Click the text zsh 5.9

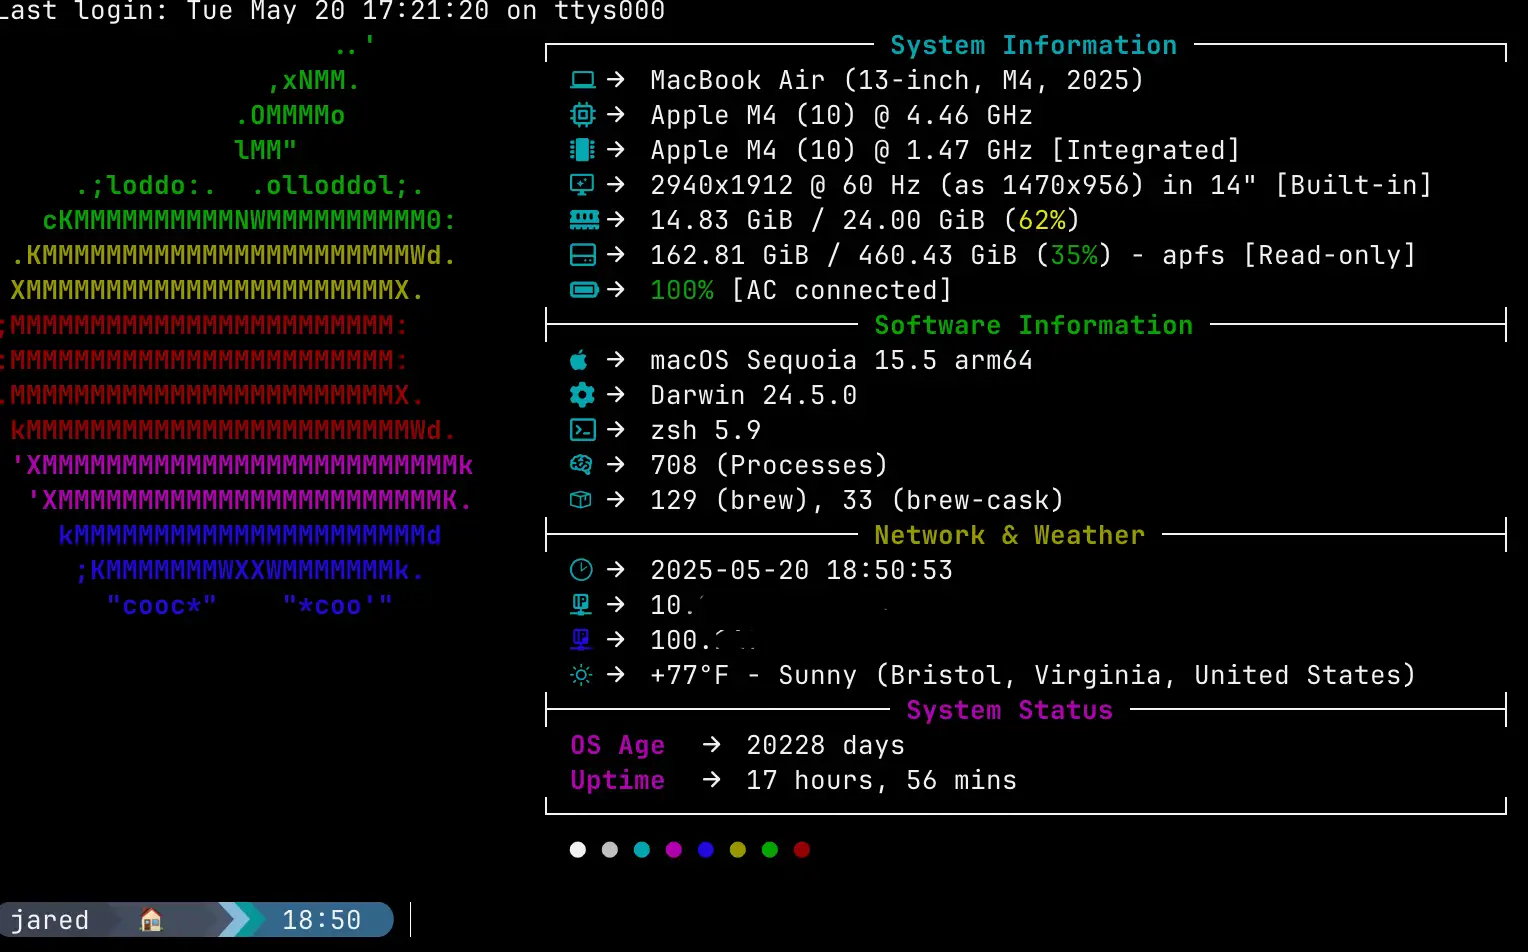(705, 430)
